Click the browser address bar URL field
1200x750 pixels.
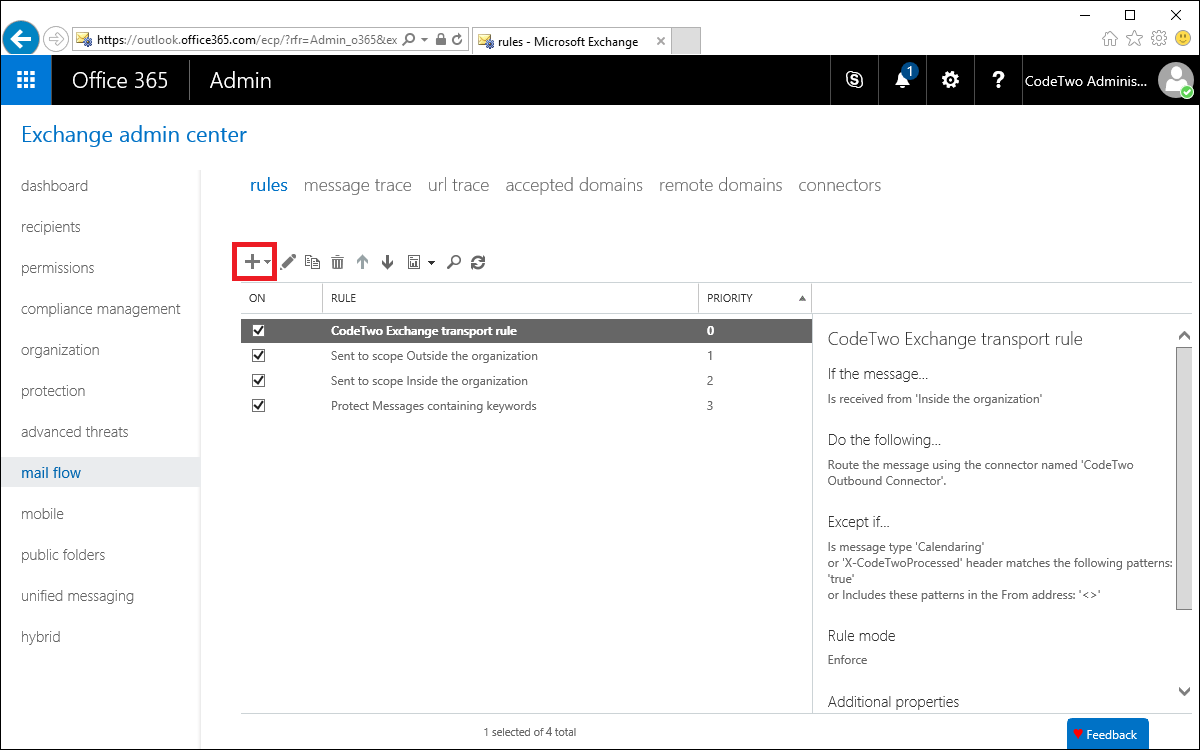coord(248,40)
